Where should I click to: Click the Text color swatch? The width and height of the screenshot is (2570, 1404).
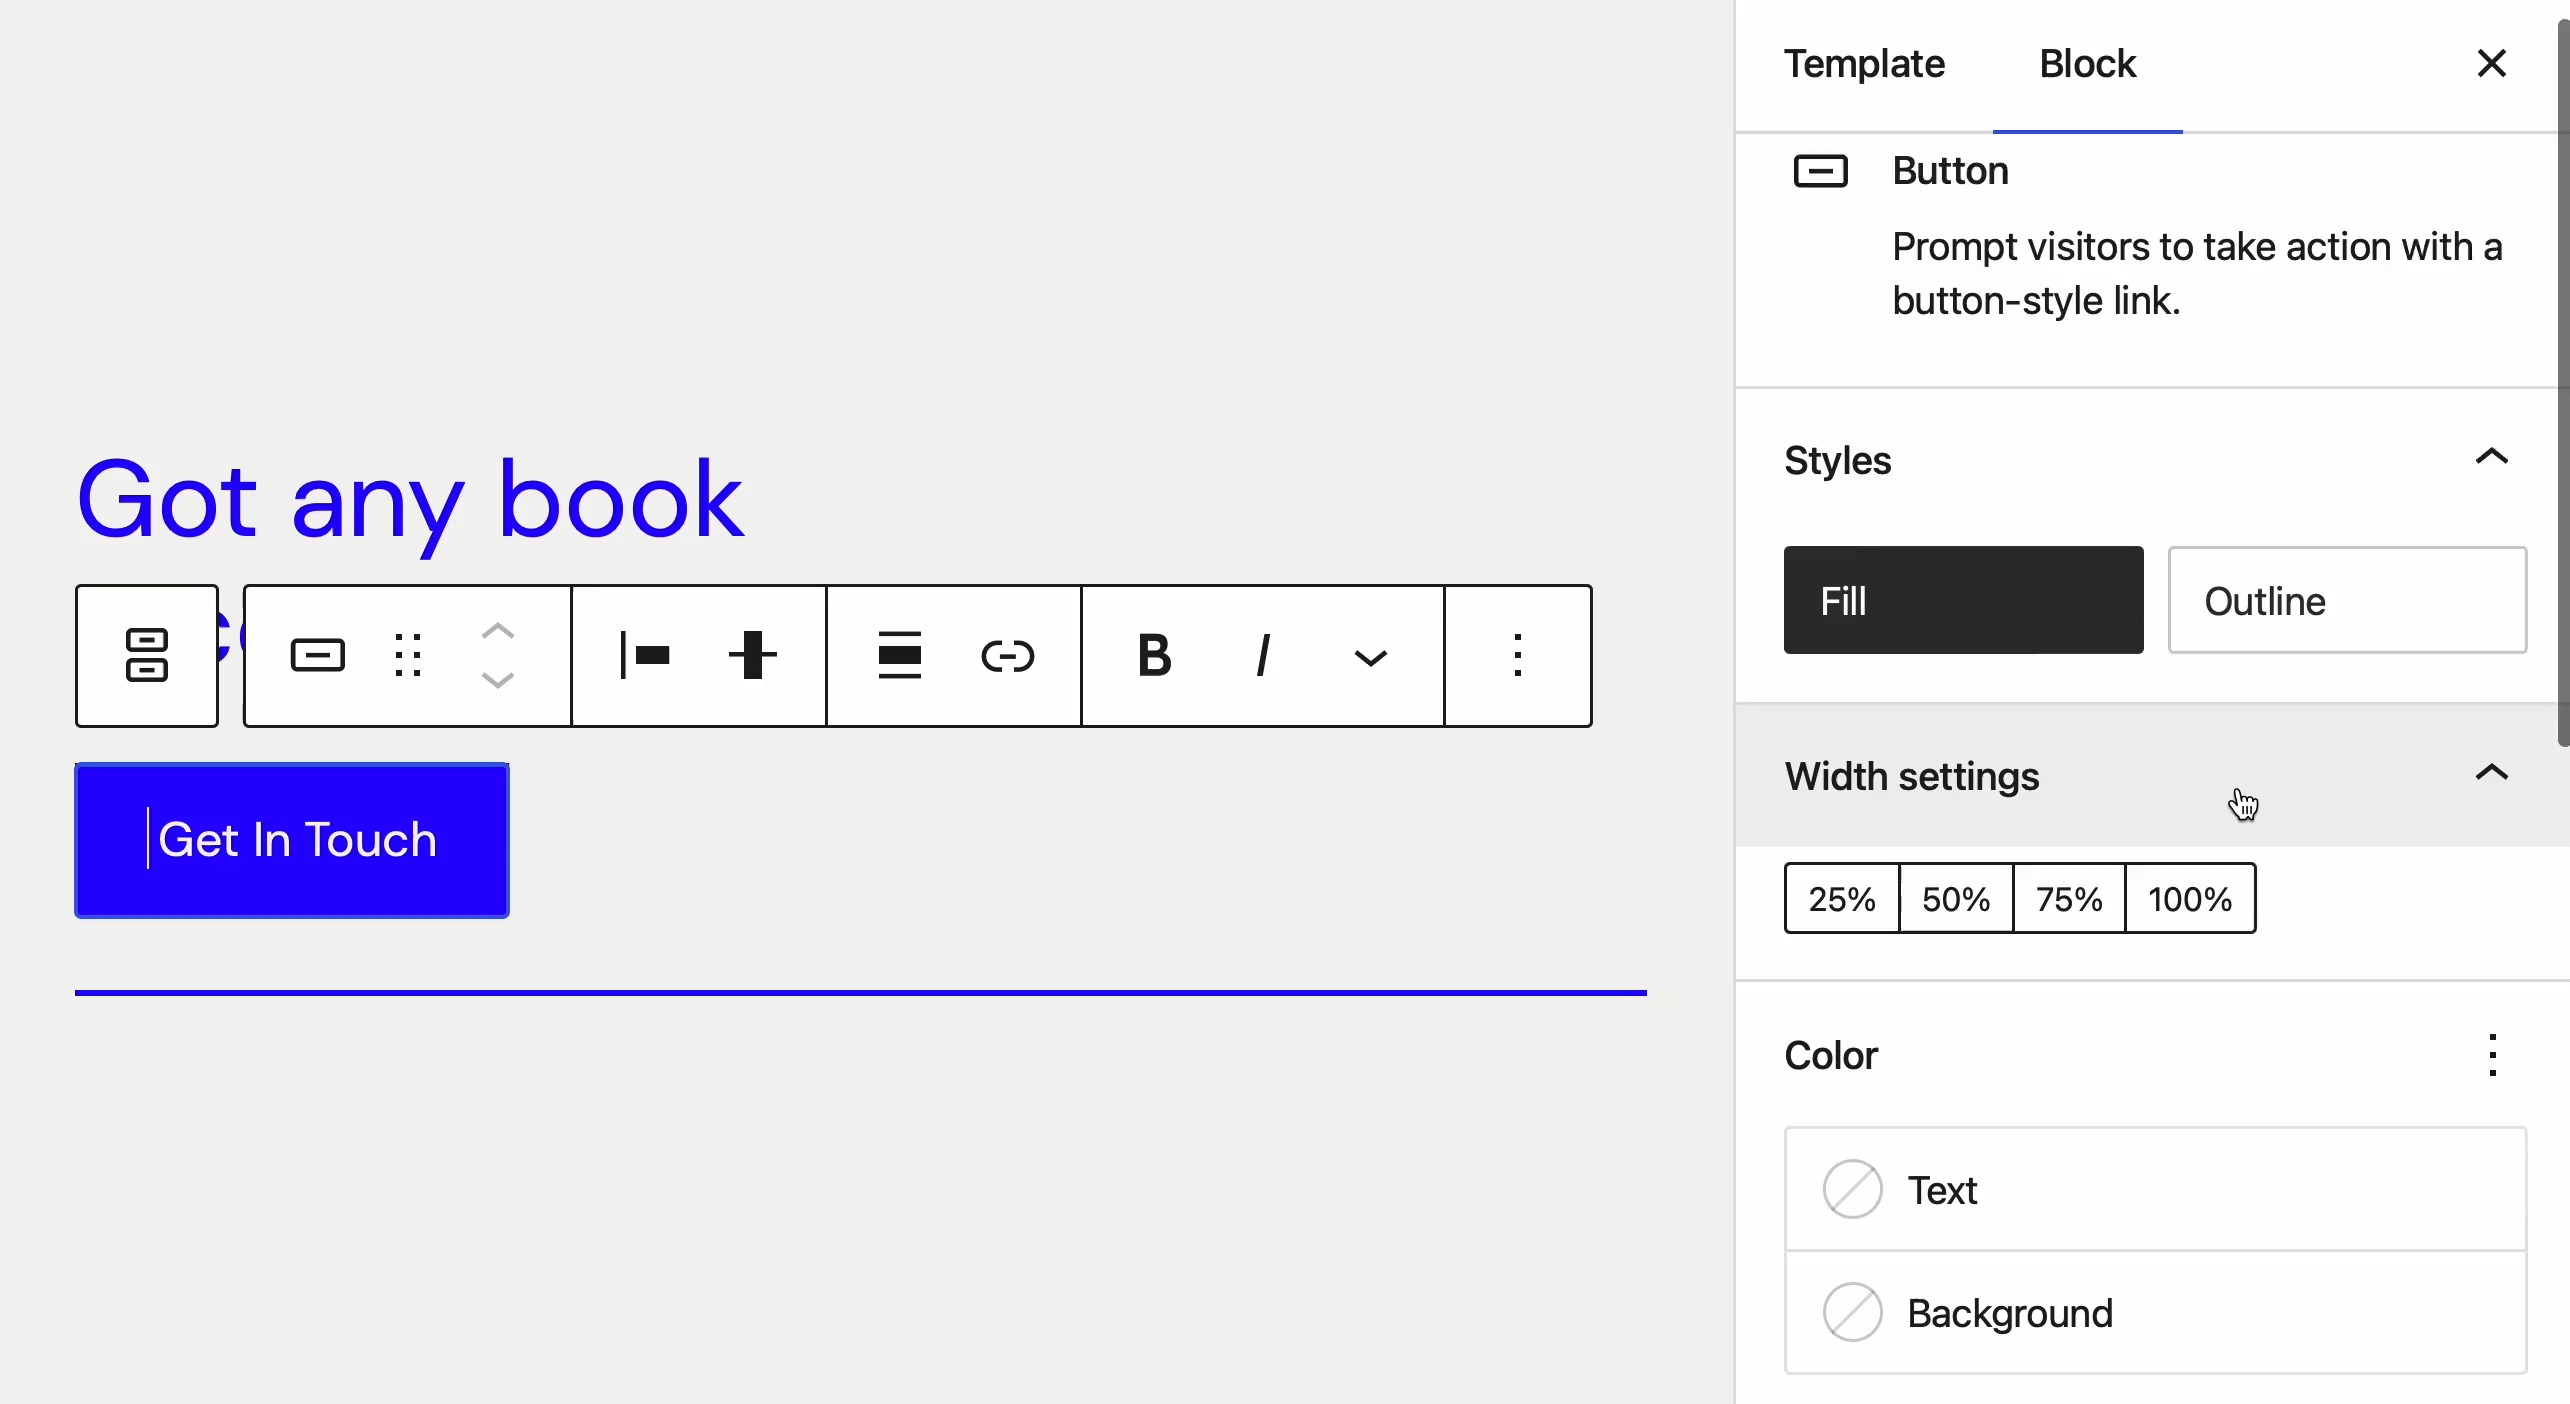(1853, 1190)
